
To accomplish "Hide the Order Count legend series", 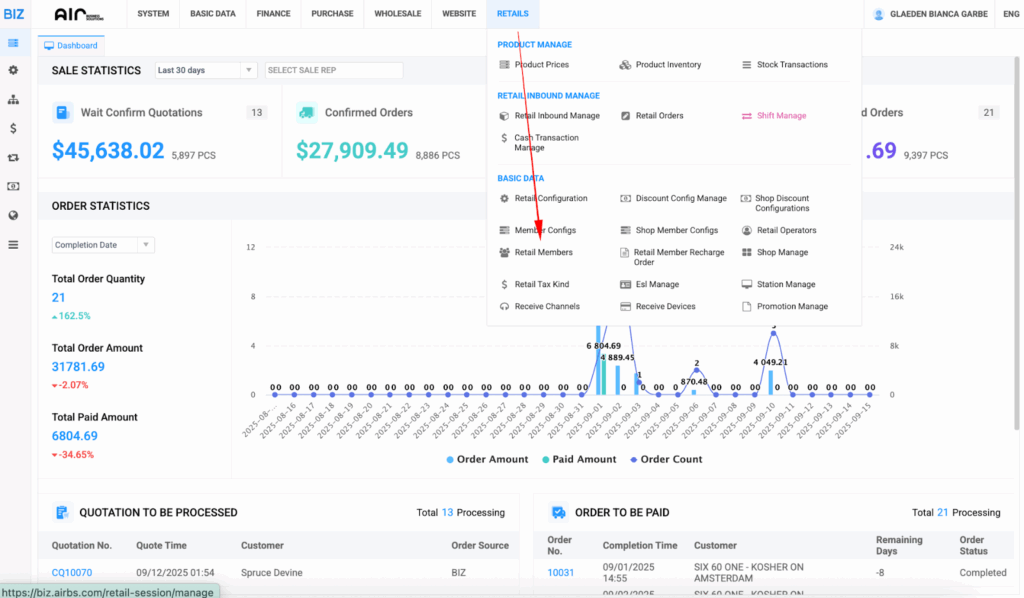I will 665,460.
